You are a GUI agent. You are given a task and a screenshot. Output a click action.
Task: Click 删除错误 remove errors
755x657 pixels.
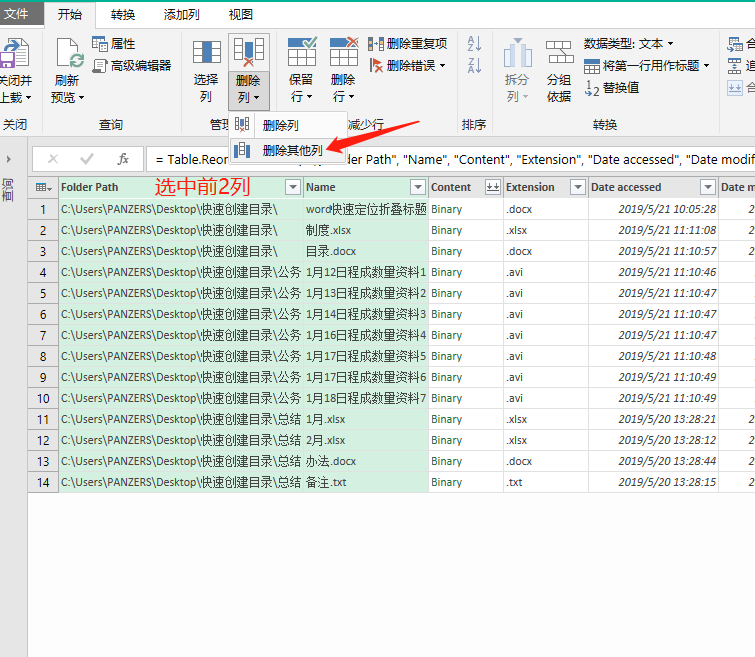coord(403,66)
